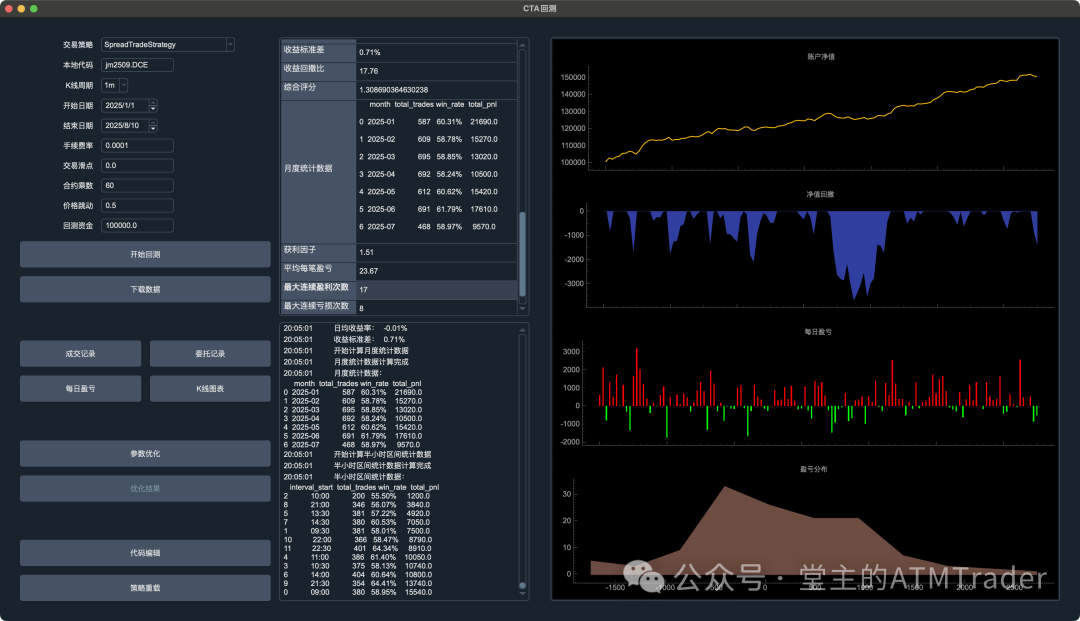Click the 0.71% value cell
Screen dimensions: 1080x621
click(x=437, y=52)
